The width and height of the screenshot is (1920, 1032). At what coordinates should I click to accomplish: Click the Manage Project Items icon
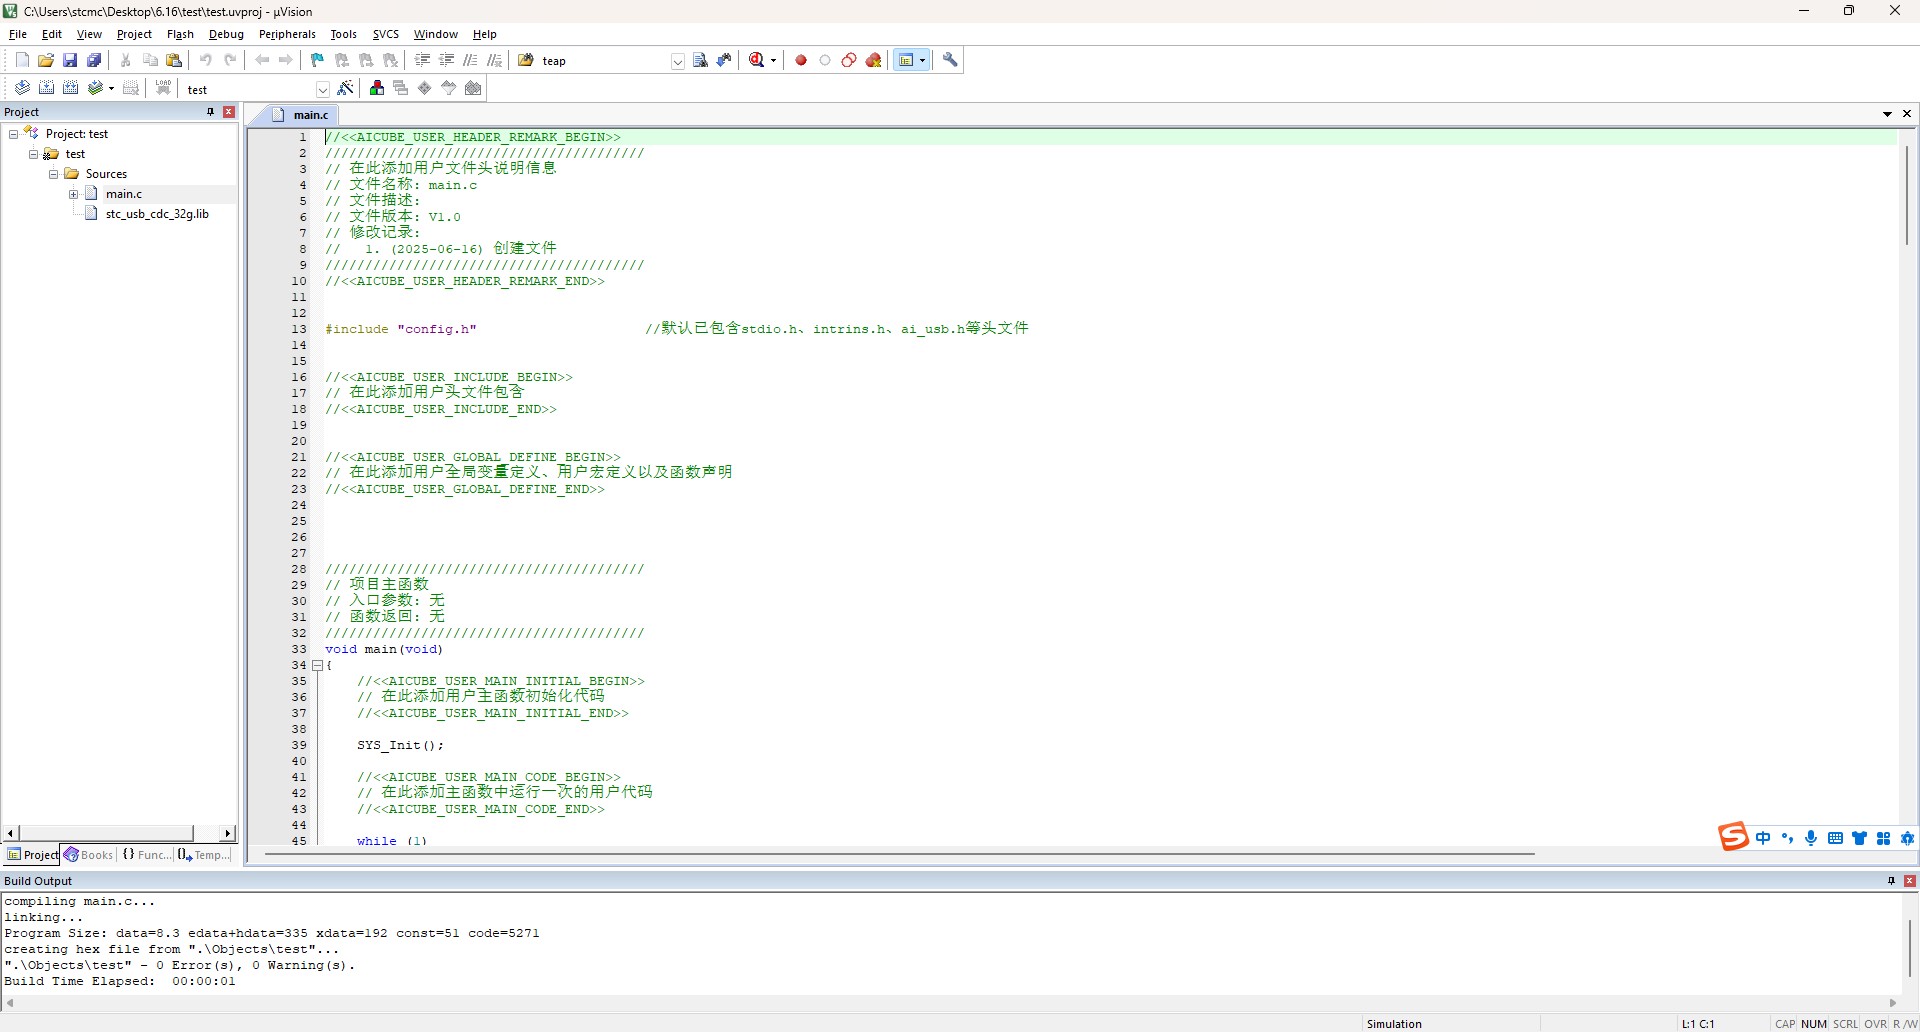[377, 89]
